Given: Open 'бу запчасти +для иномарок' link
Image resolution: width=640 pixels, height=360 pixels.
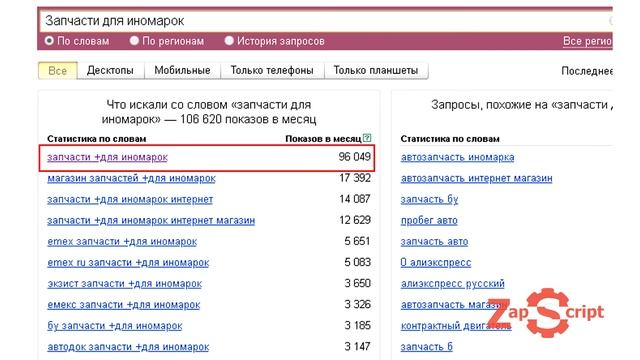Looking at the screenshot, I should click(x=115, y=326).
